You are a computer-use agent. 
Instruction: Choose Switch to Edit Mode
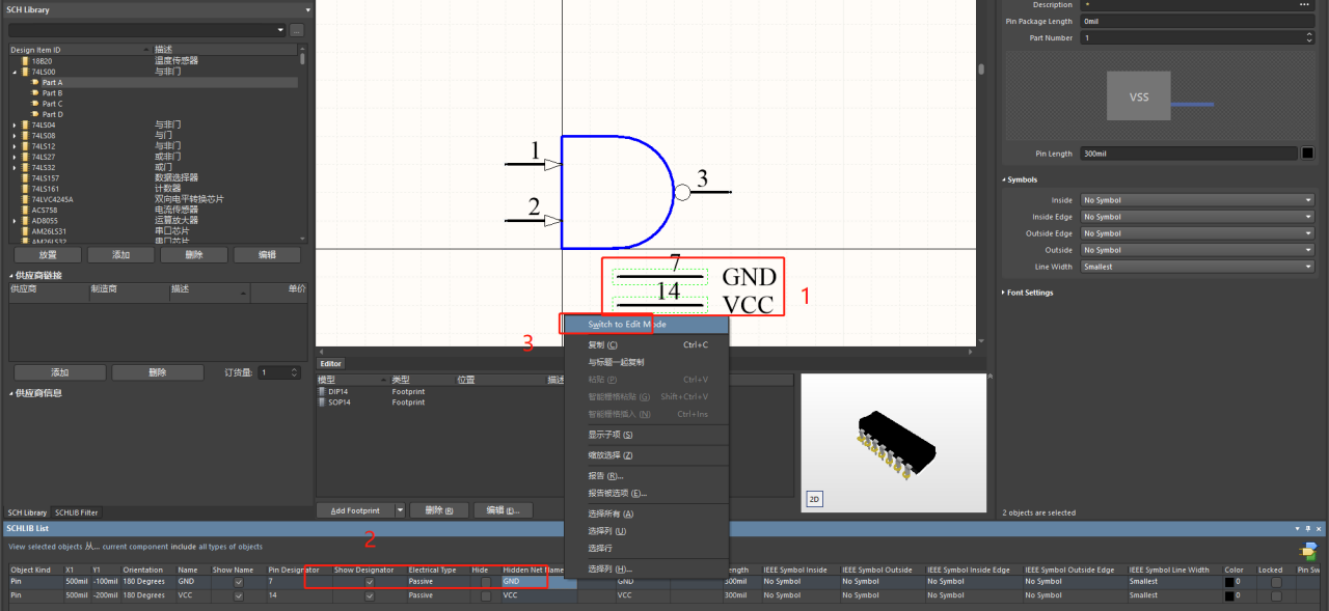(646, 324)
